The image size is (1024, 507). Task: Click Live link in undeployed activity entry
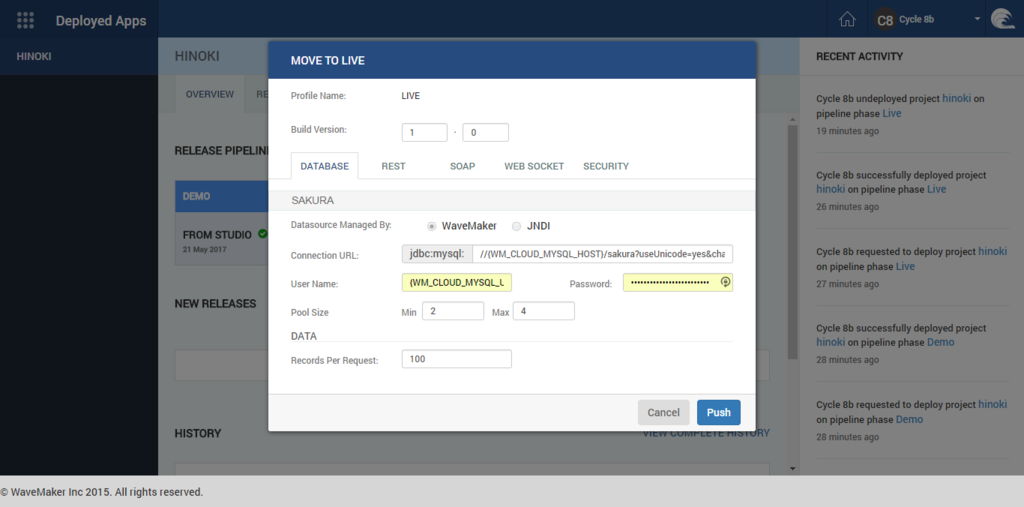891,113
